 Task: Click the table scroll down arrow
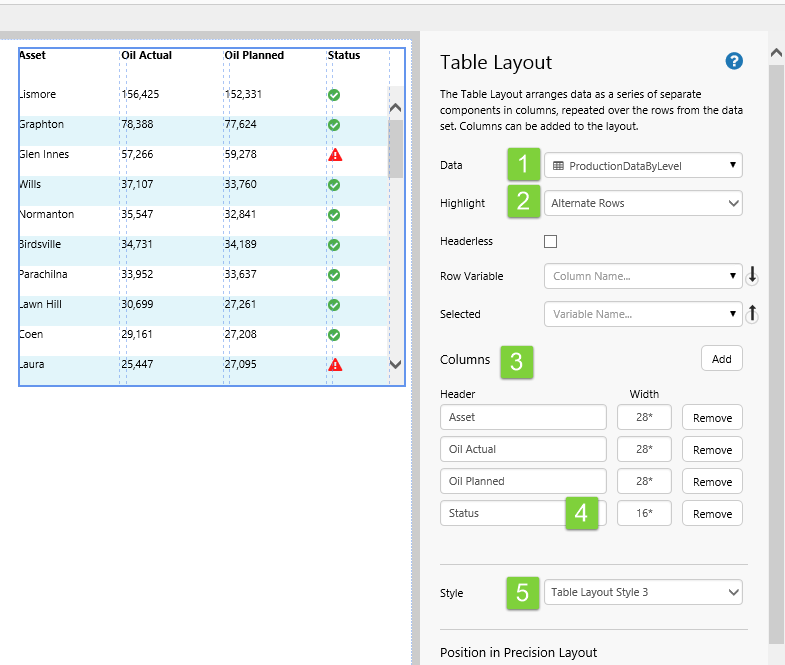[395, 366]
